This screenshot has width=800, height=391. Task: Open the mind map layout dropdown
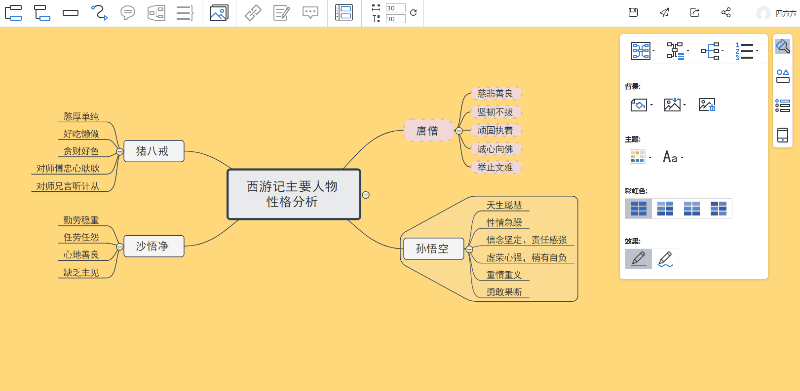click(x=642, y=51)
